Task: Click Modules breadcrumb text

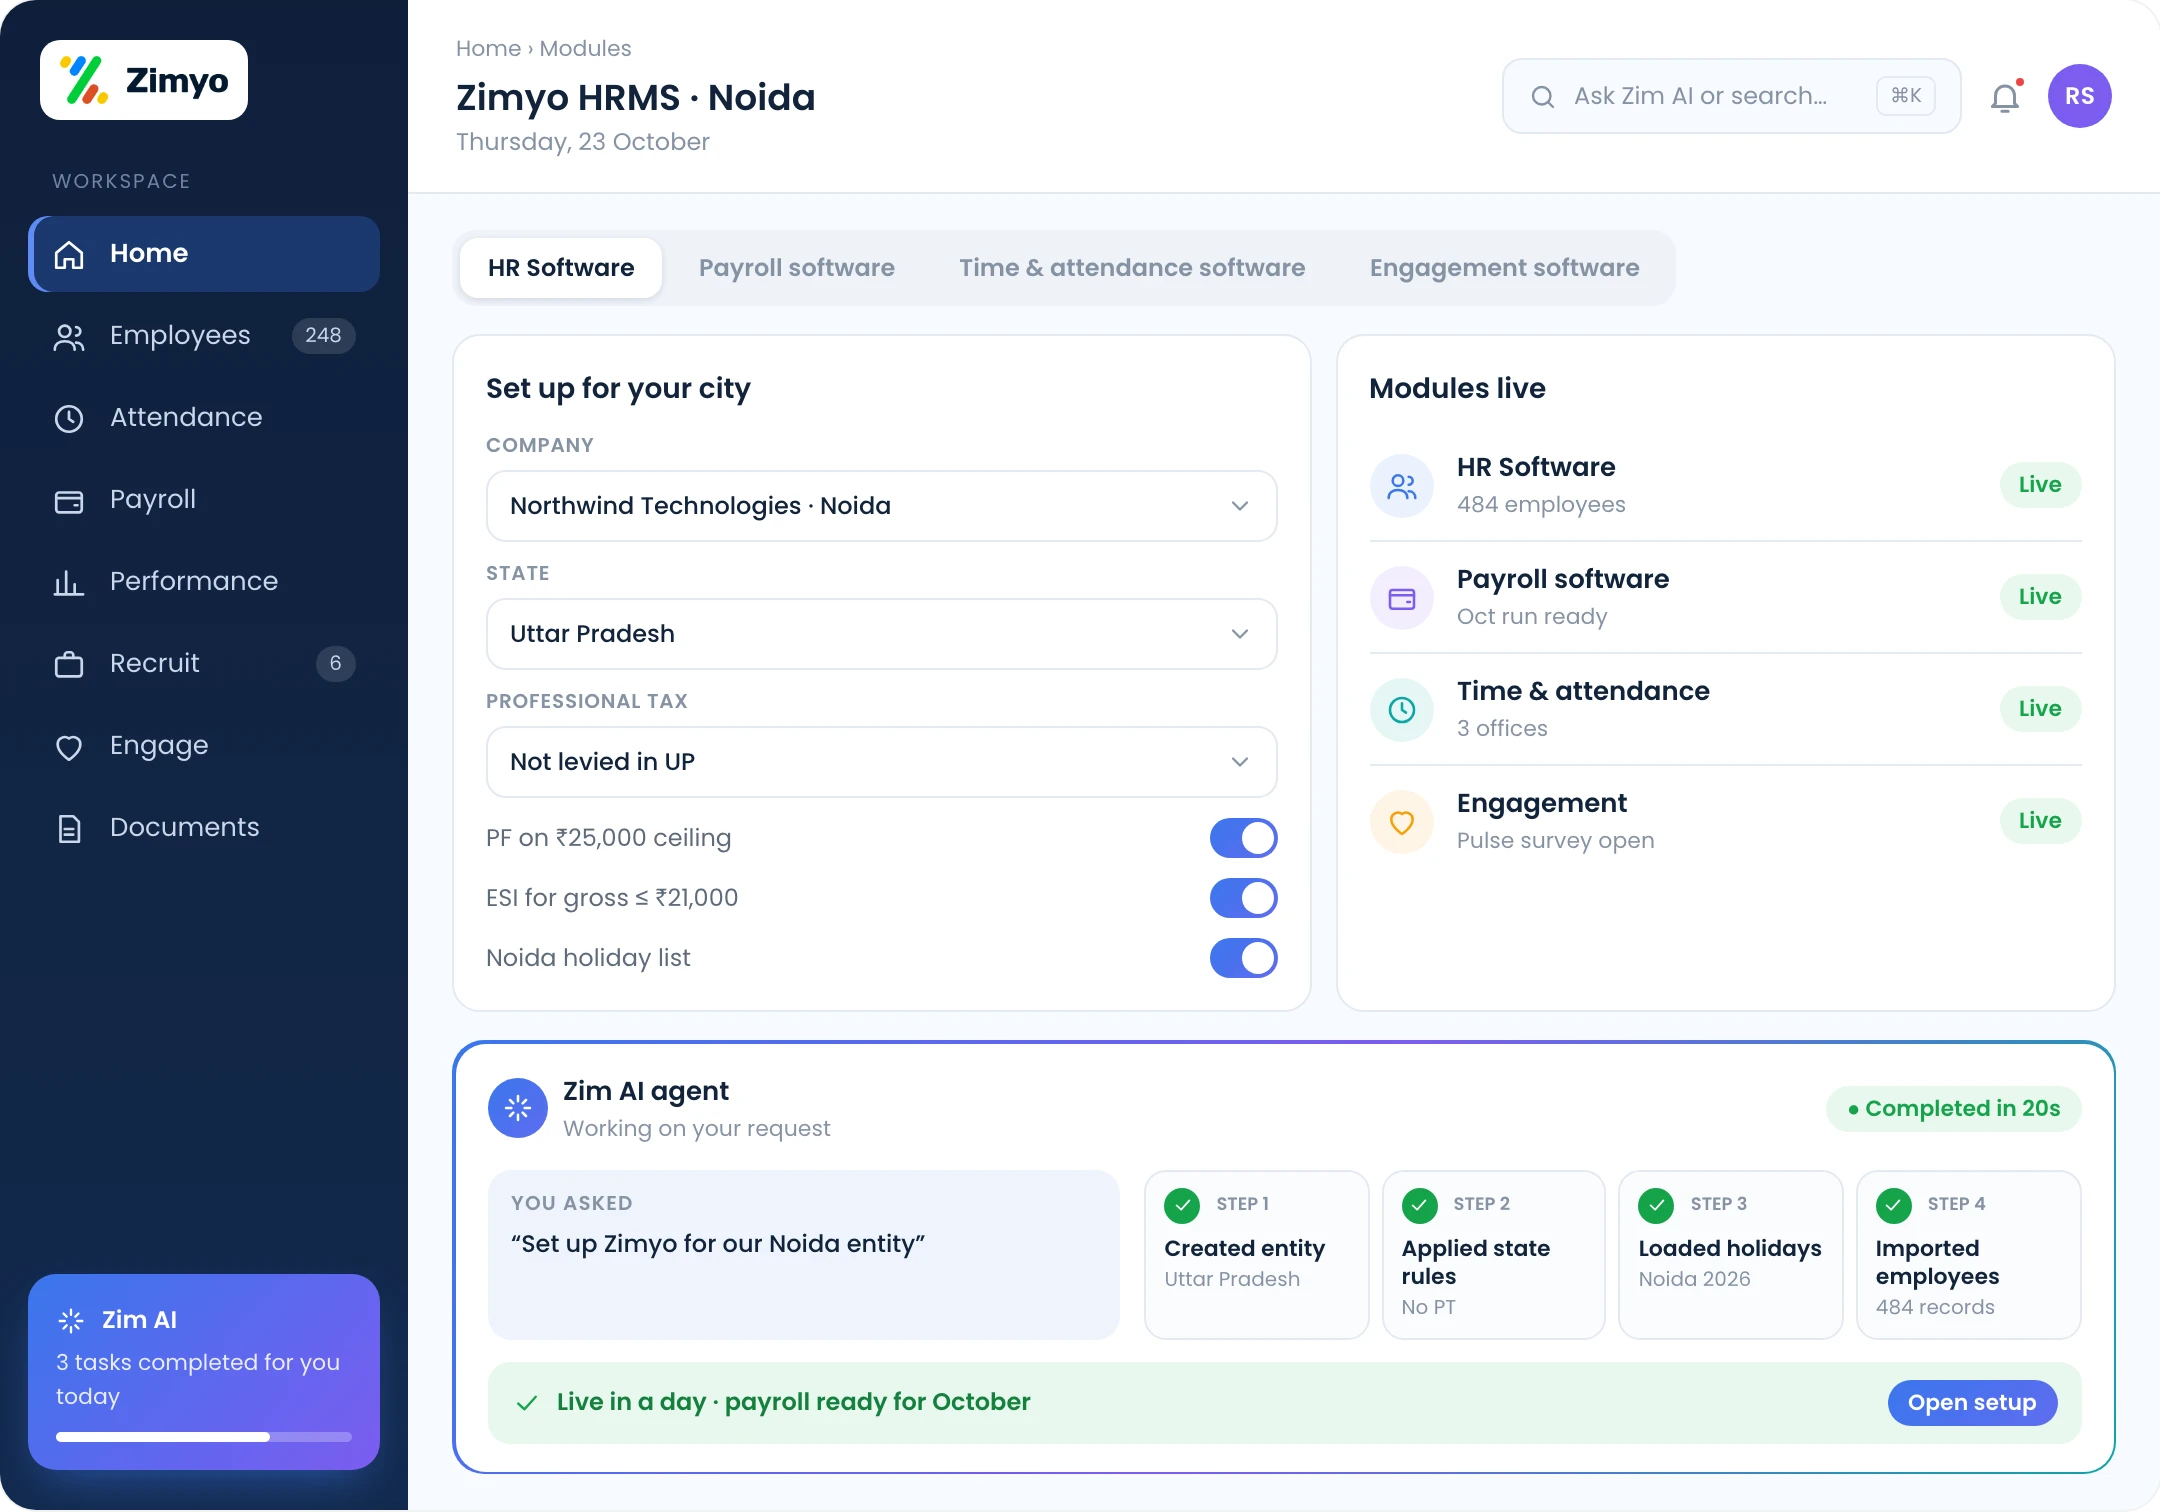Action: point(585,48)
